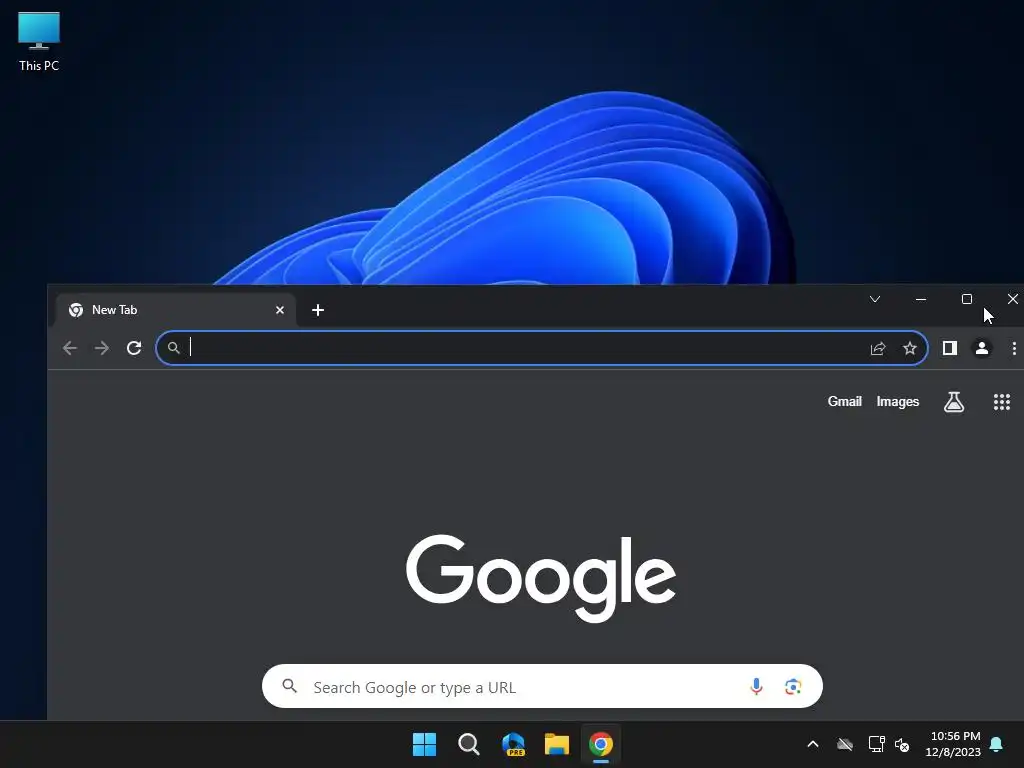Click the Search Google or type a URL box

(x=542, y=686)
